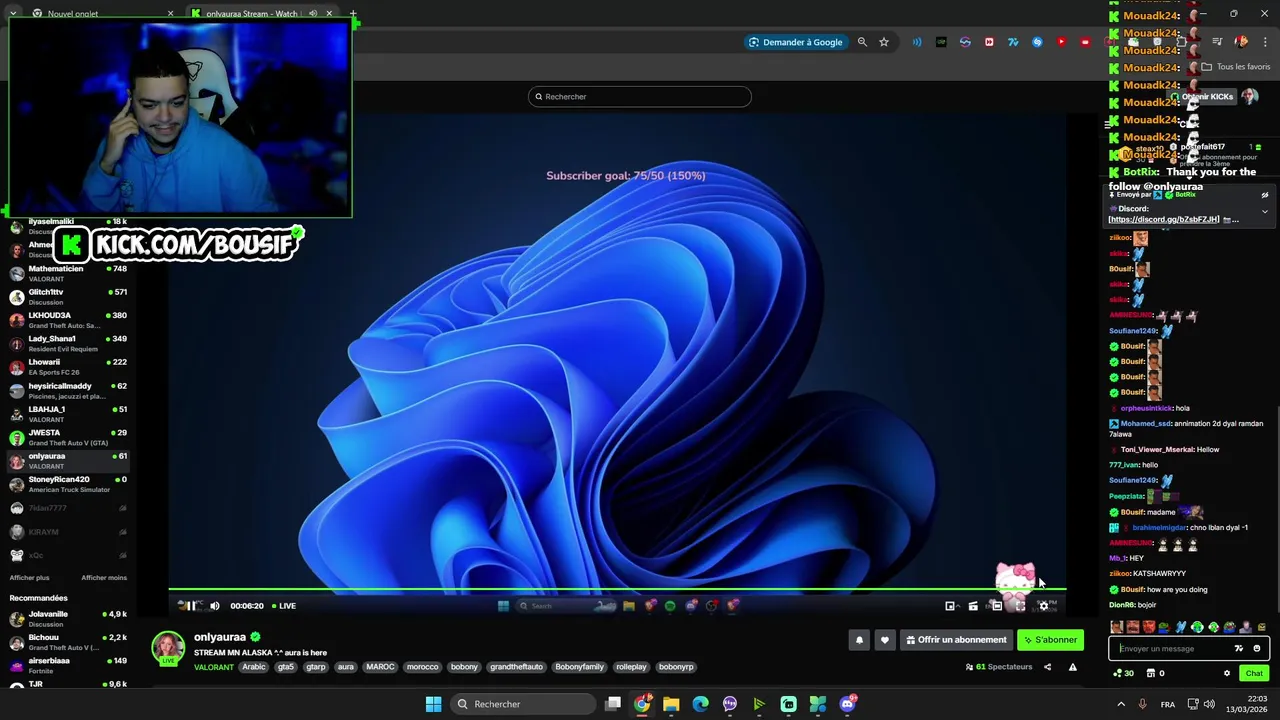Screen dimensions: 1280x720
Task: Click Afficher plus in sidebar
Action: (29, 577)
